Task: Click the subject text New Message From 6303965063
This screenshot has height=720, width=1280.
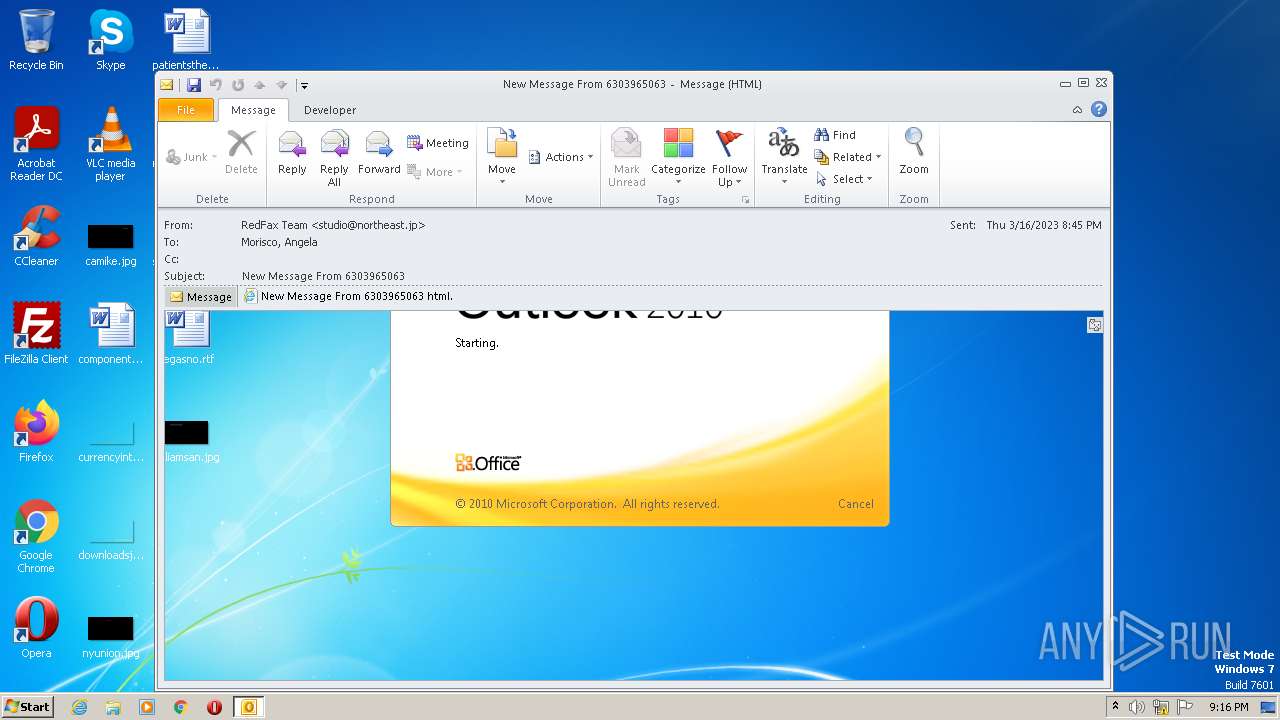Action: (323, 276)
